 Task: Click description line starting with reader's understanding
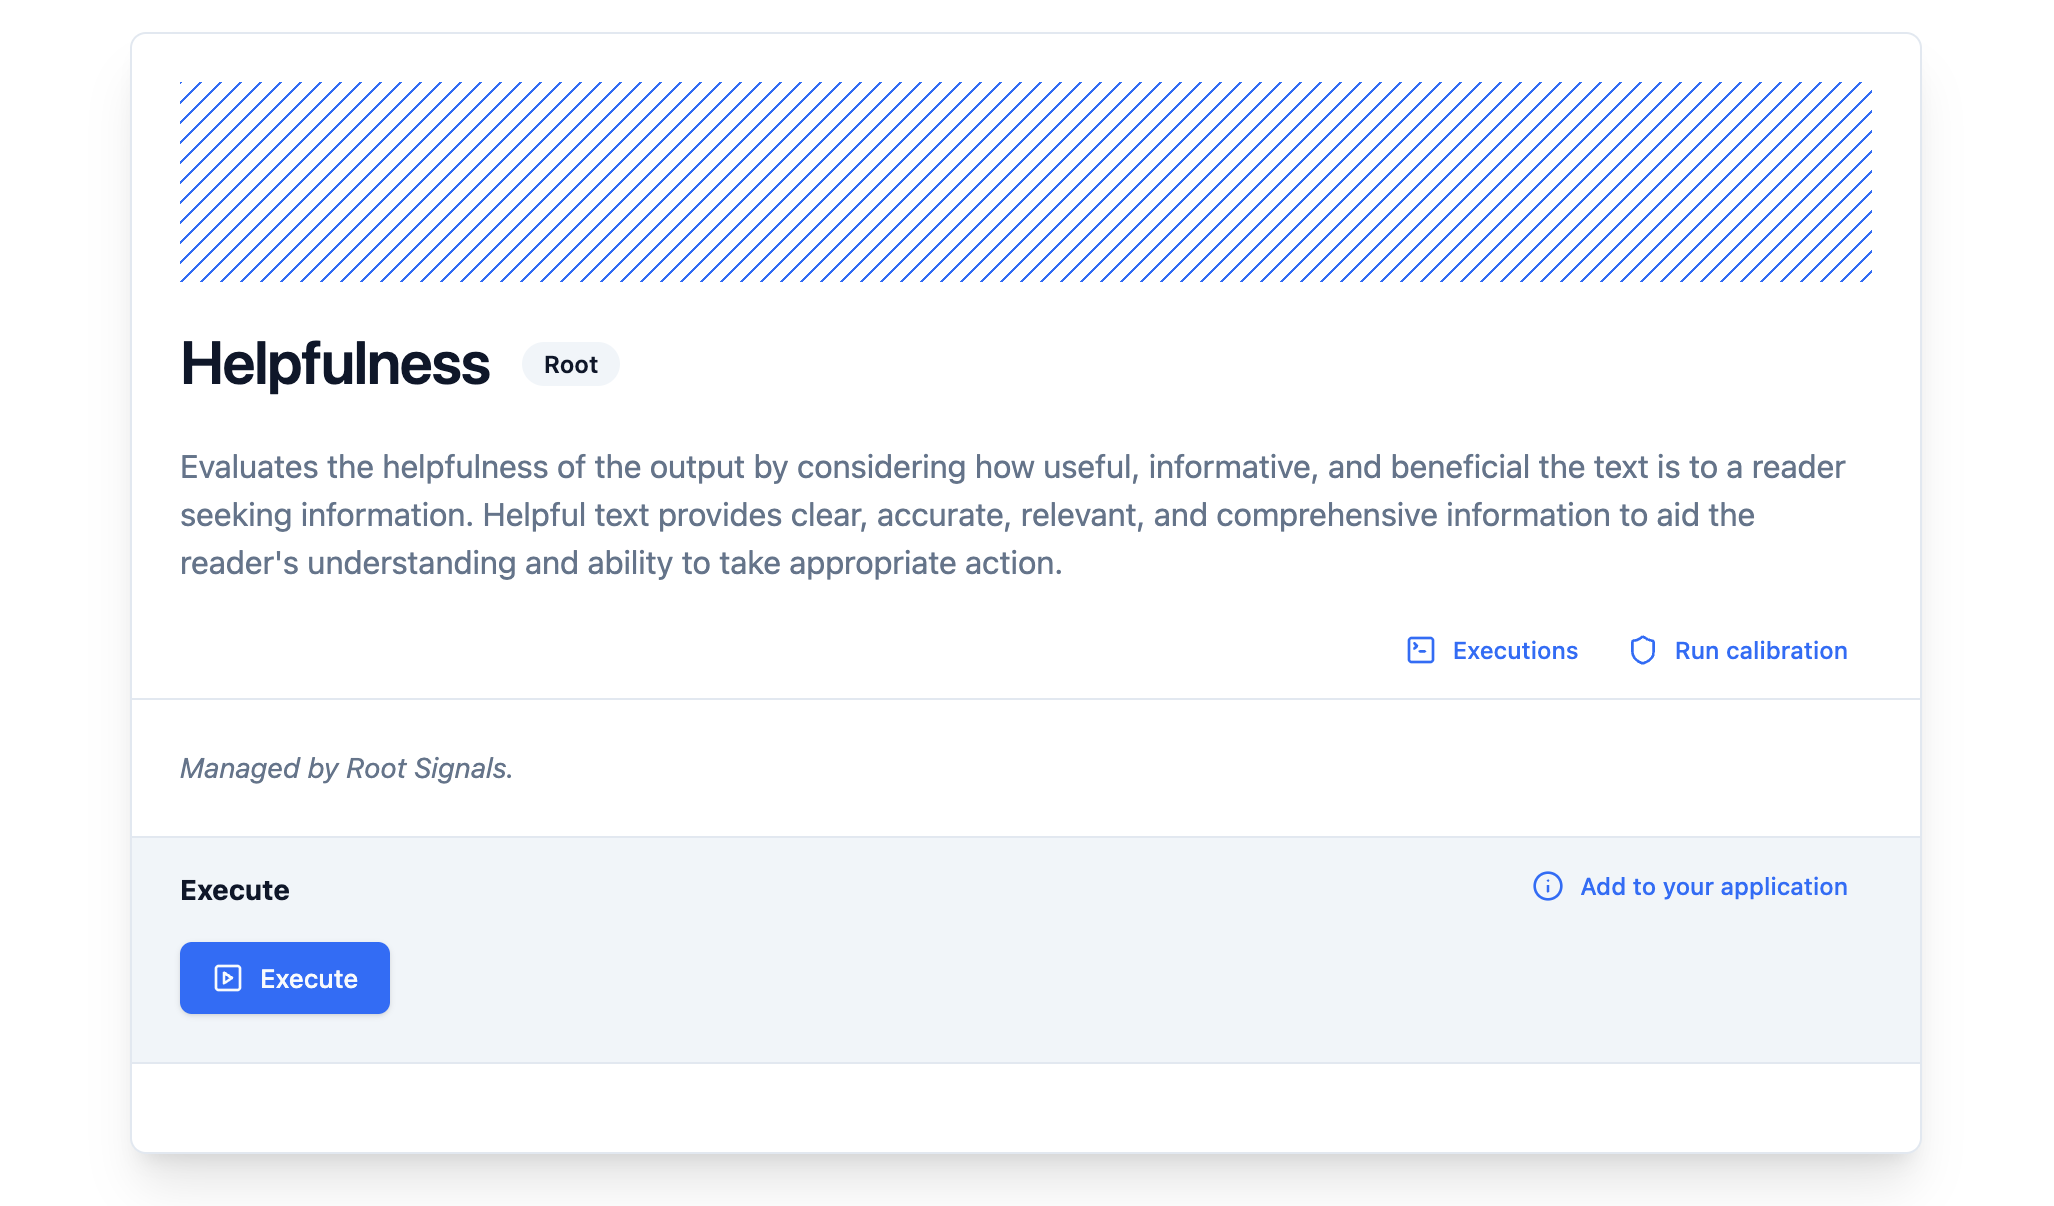tap(620, 563)
